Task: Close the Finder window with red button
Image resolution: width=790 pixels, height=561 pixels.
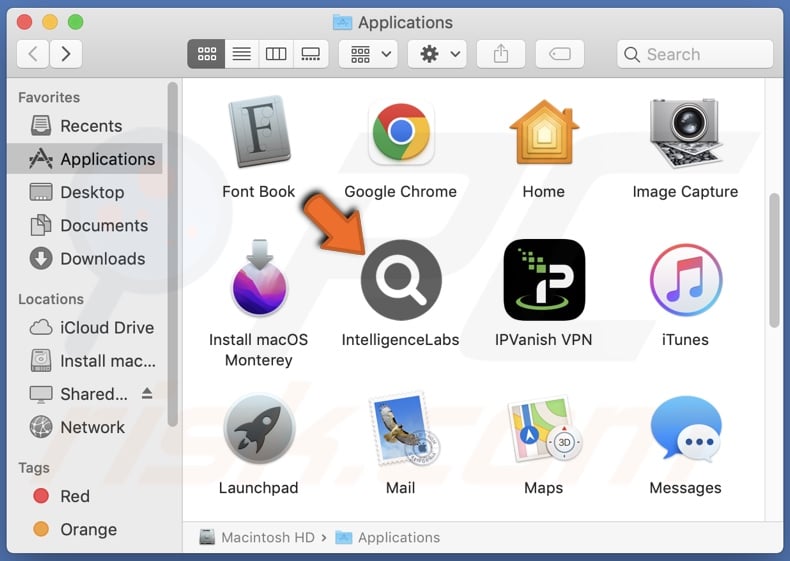Action: 24,22
